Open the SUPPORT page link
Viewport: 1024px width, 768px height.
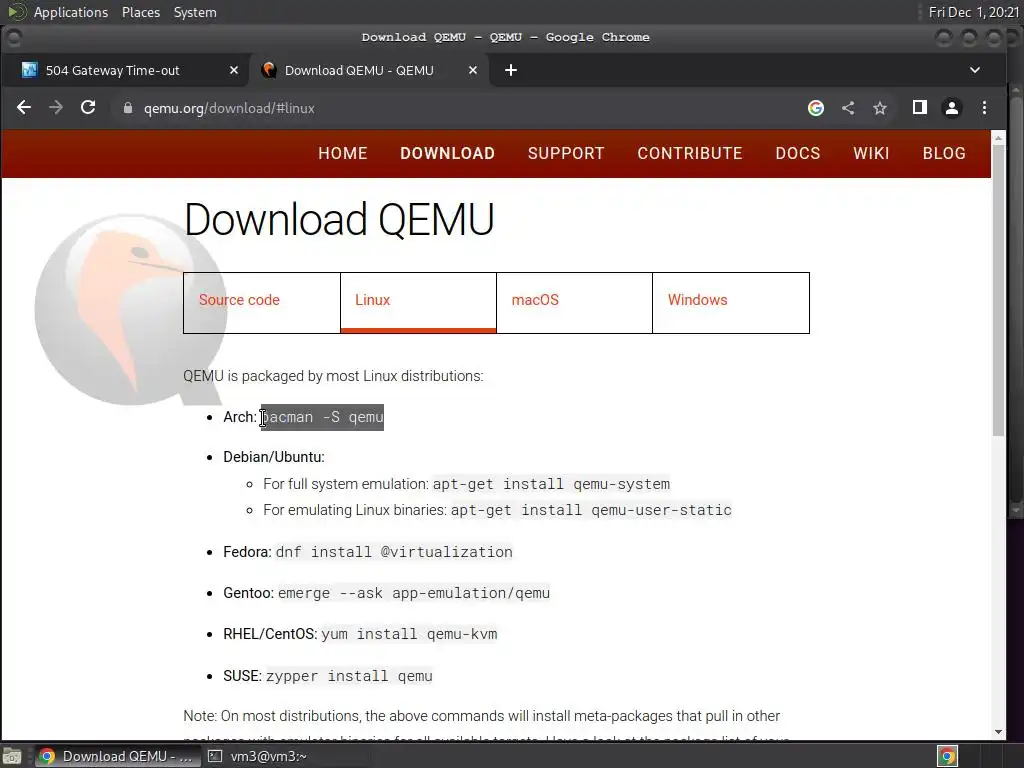point(566,153)
